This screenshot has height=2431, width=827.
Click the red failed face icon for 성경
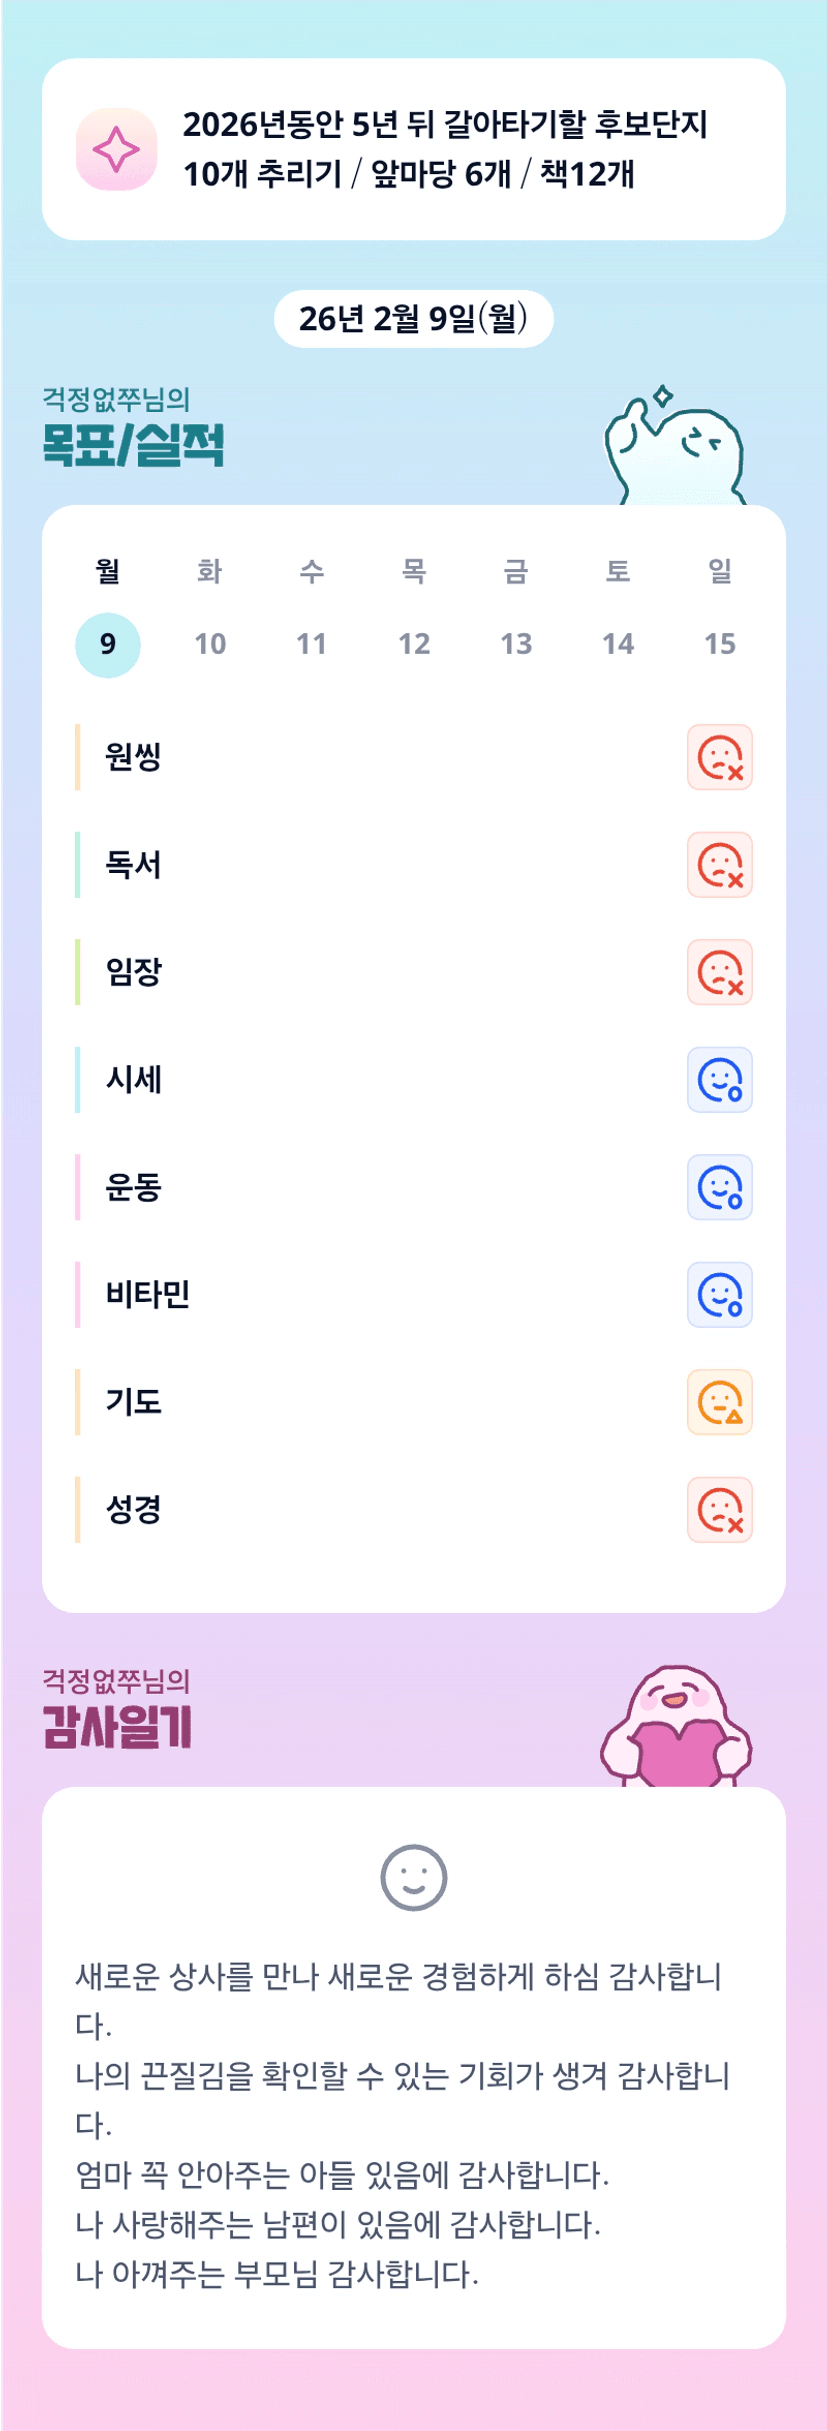719,1510
